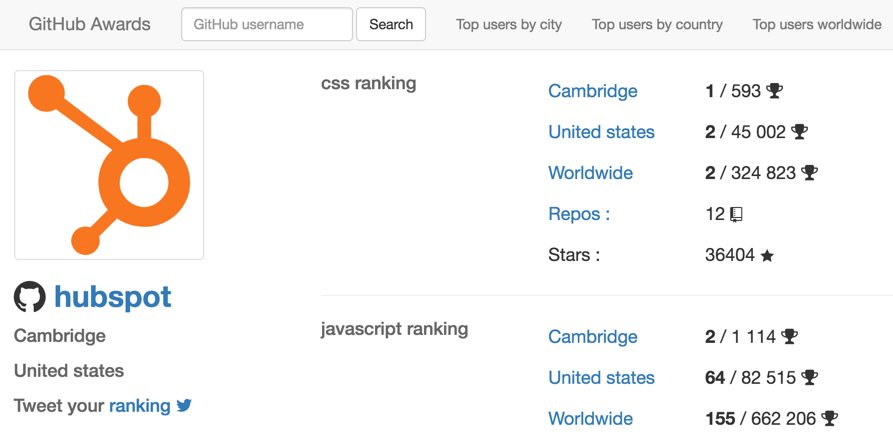Click trophy icon next to 2 / 45 002
The image size is (893, 441).
(x=800, y=132)
